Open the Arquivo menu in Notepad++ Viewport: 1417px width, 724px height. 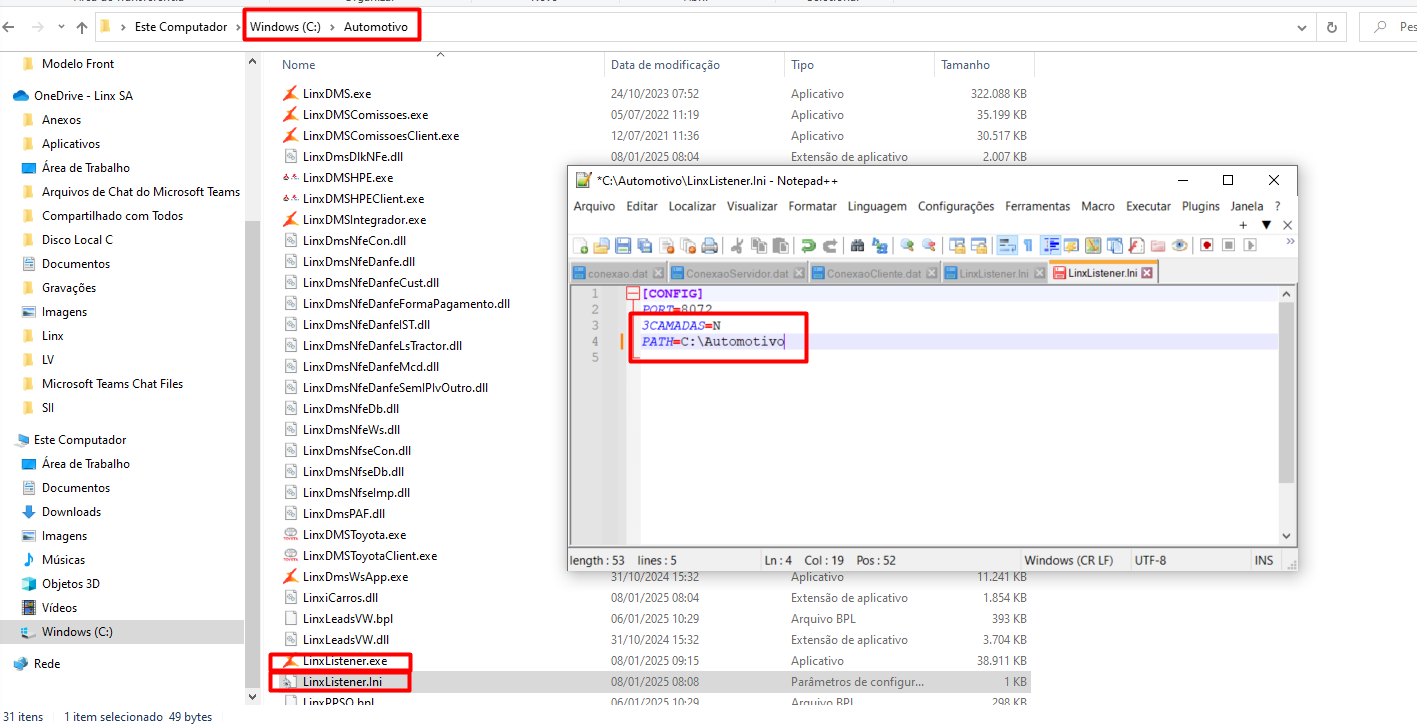click(594, 206)
